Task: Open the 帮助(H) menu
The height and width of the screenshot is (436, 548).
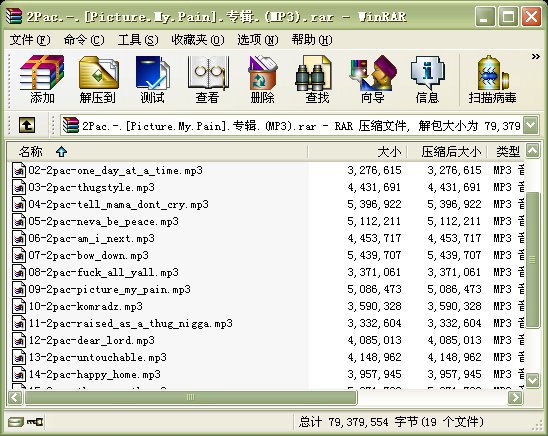Action: [x=312, y=40]
